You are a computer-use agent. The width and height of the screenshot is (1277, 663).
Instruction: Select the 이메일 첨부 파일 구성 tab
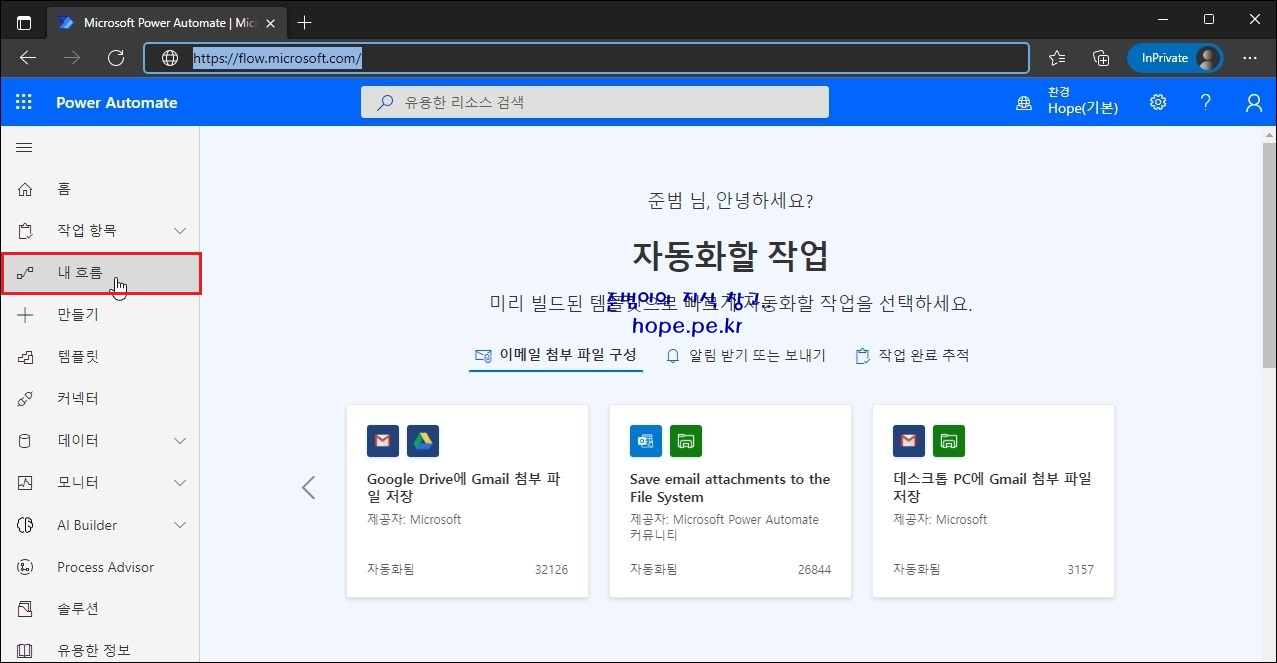(556, 355)
